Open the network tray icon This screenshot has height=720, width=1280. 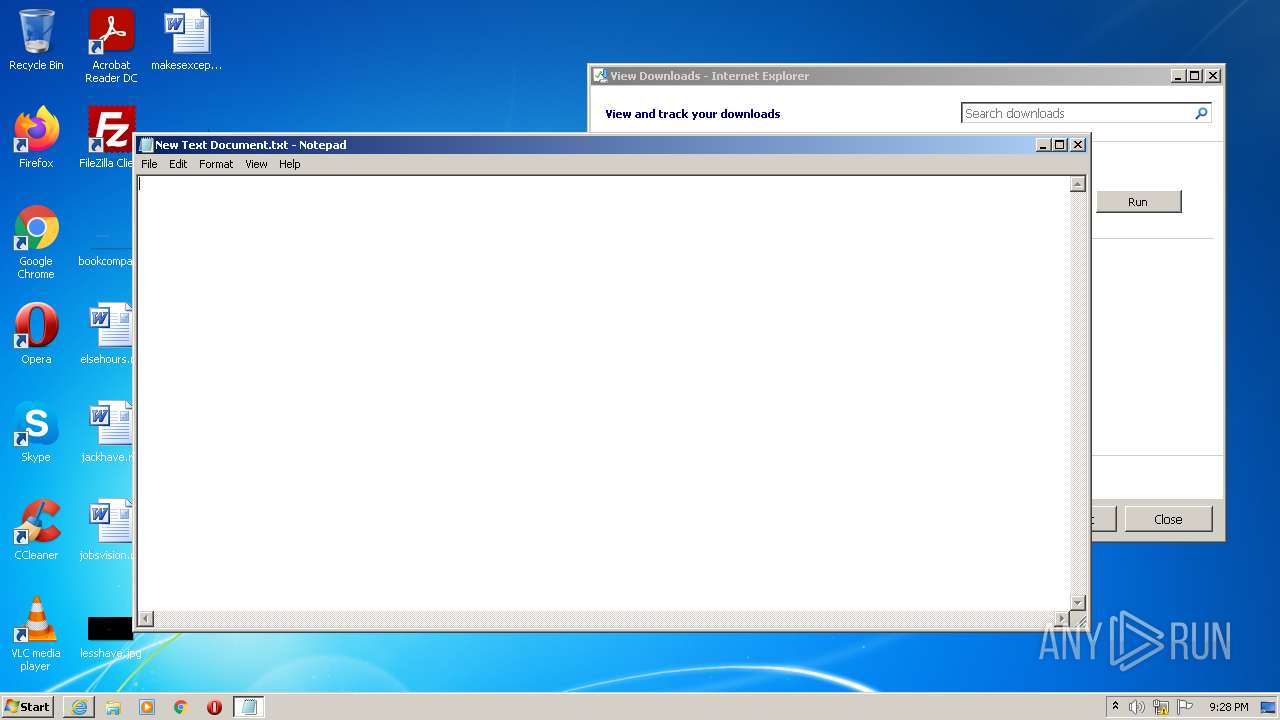tap(1161, 707)
